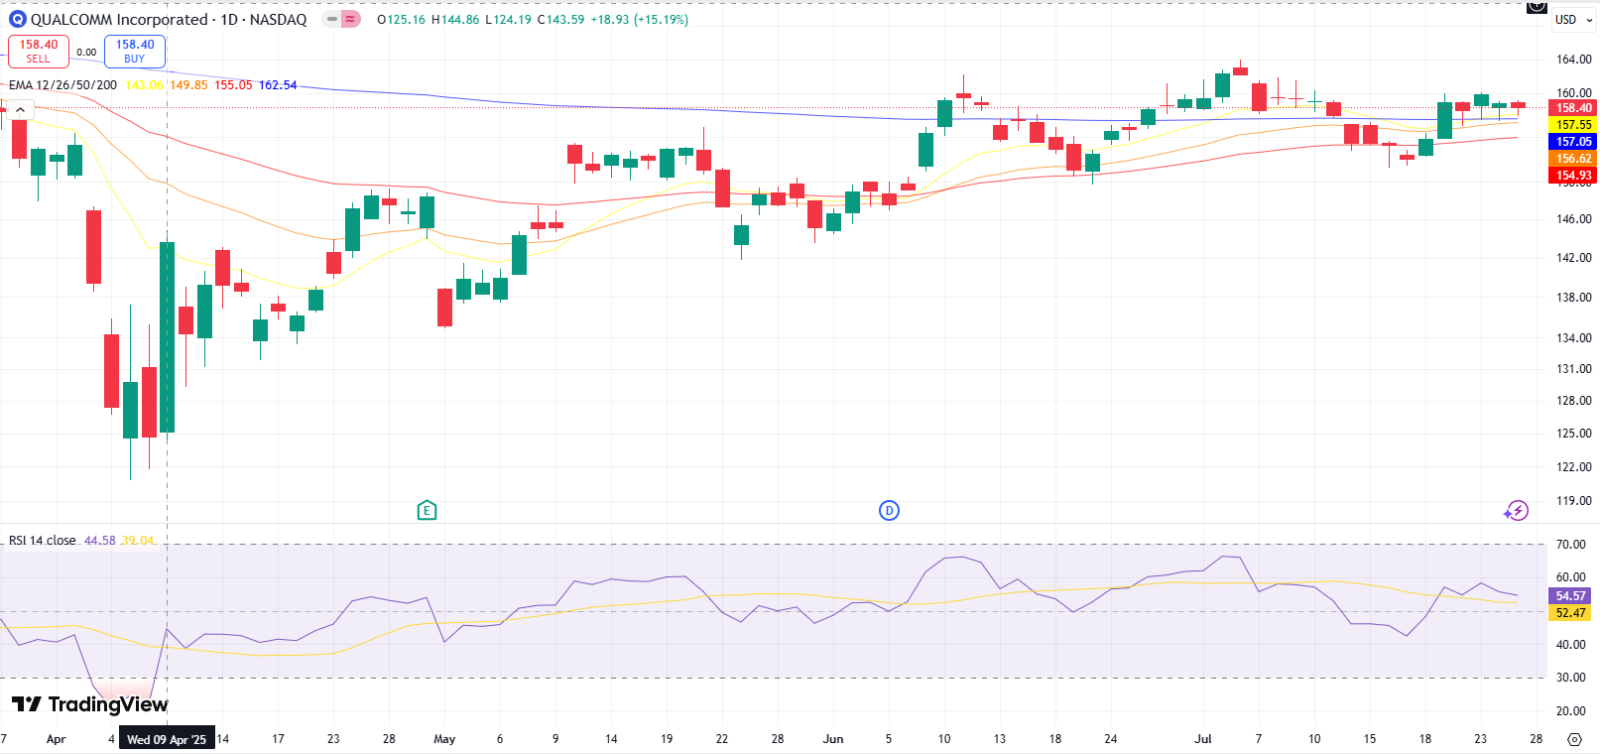Click the TradingView logo
Screen dimensions: 1600x754
(90, 705)
